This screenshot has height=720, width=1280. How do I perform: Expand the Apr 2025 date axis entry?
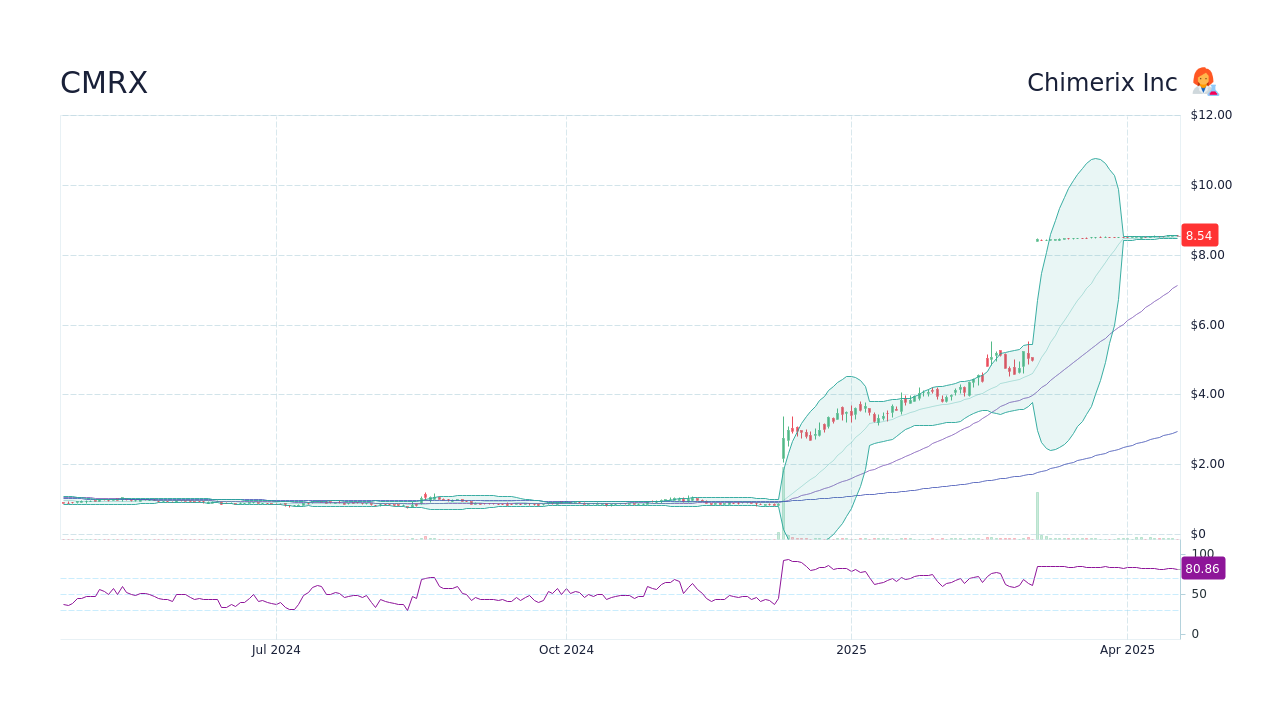point(1128,649)
